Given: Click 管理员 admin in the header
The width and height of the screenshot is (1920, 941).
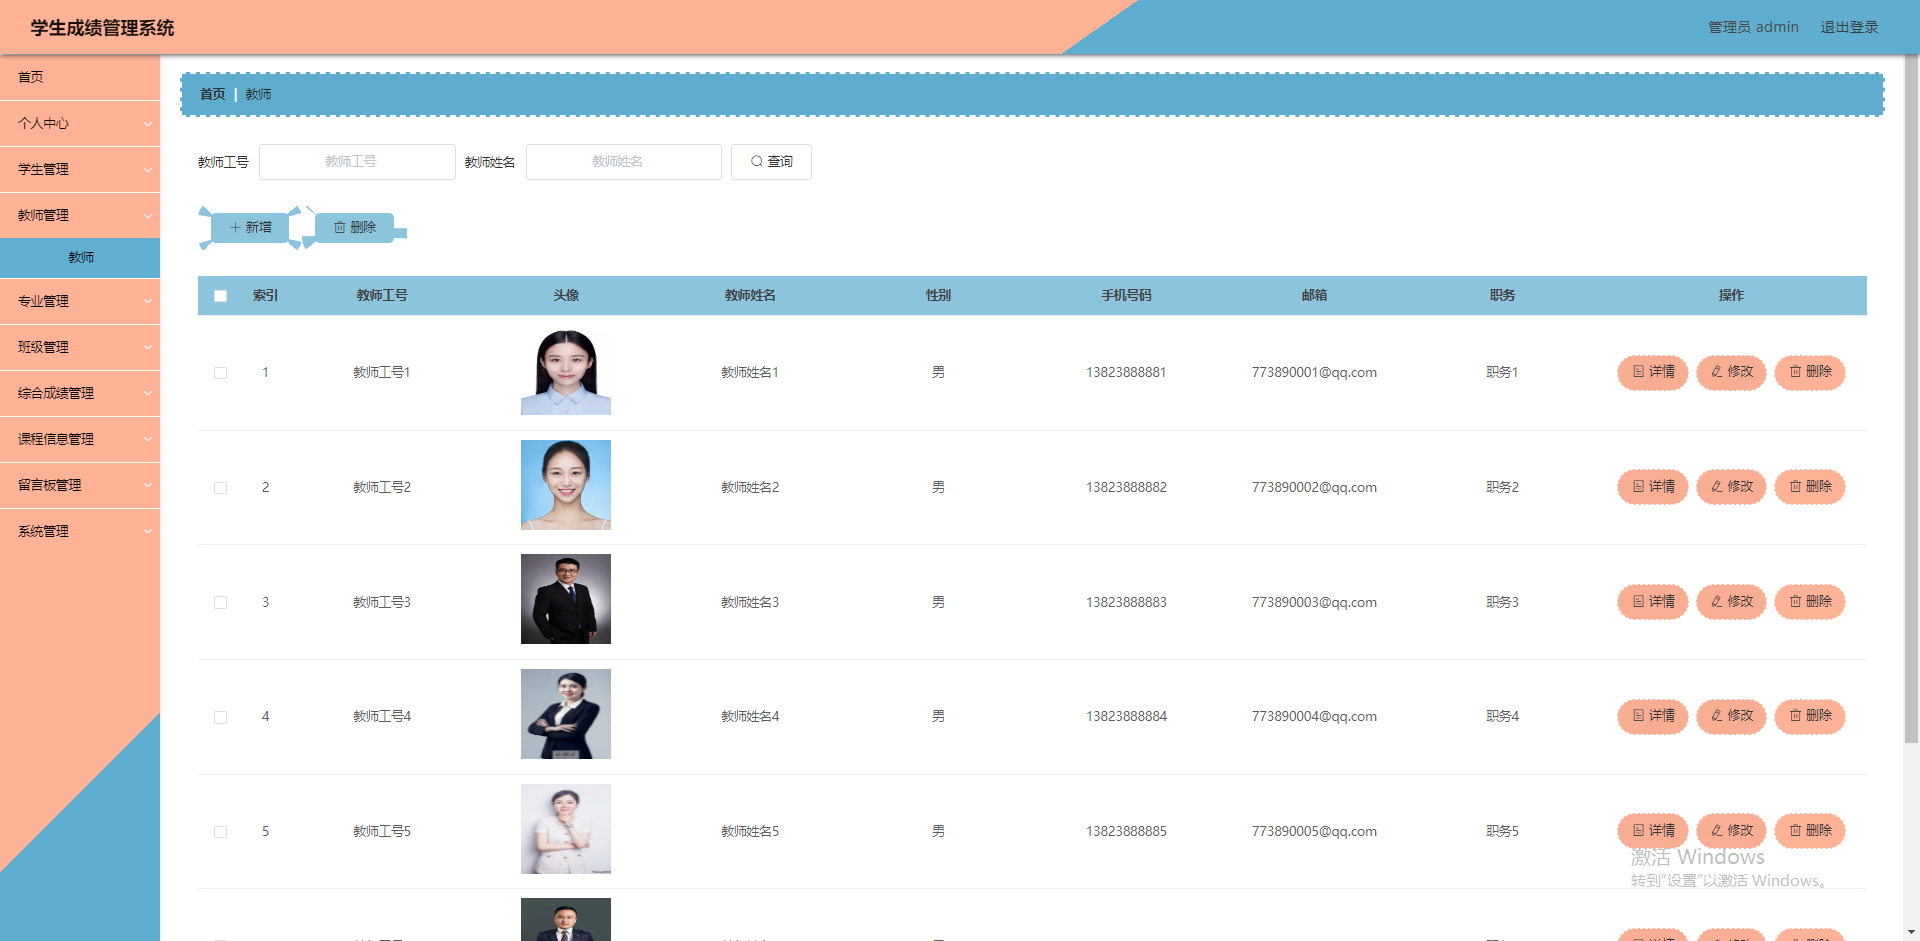Looking at the screenshot, I should [1753, 27].
